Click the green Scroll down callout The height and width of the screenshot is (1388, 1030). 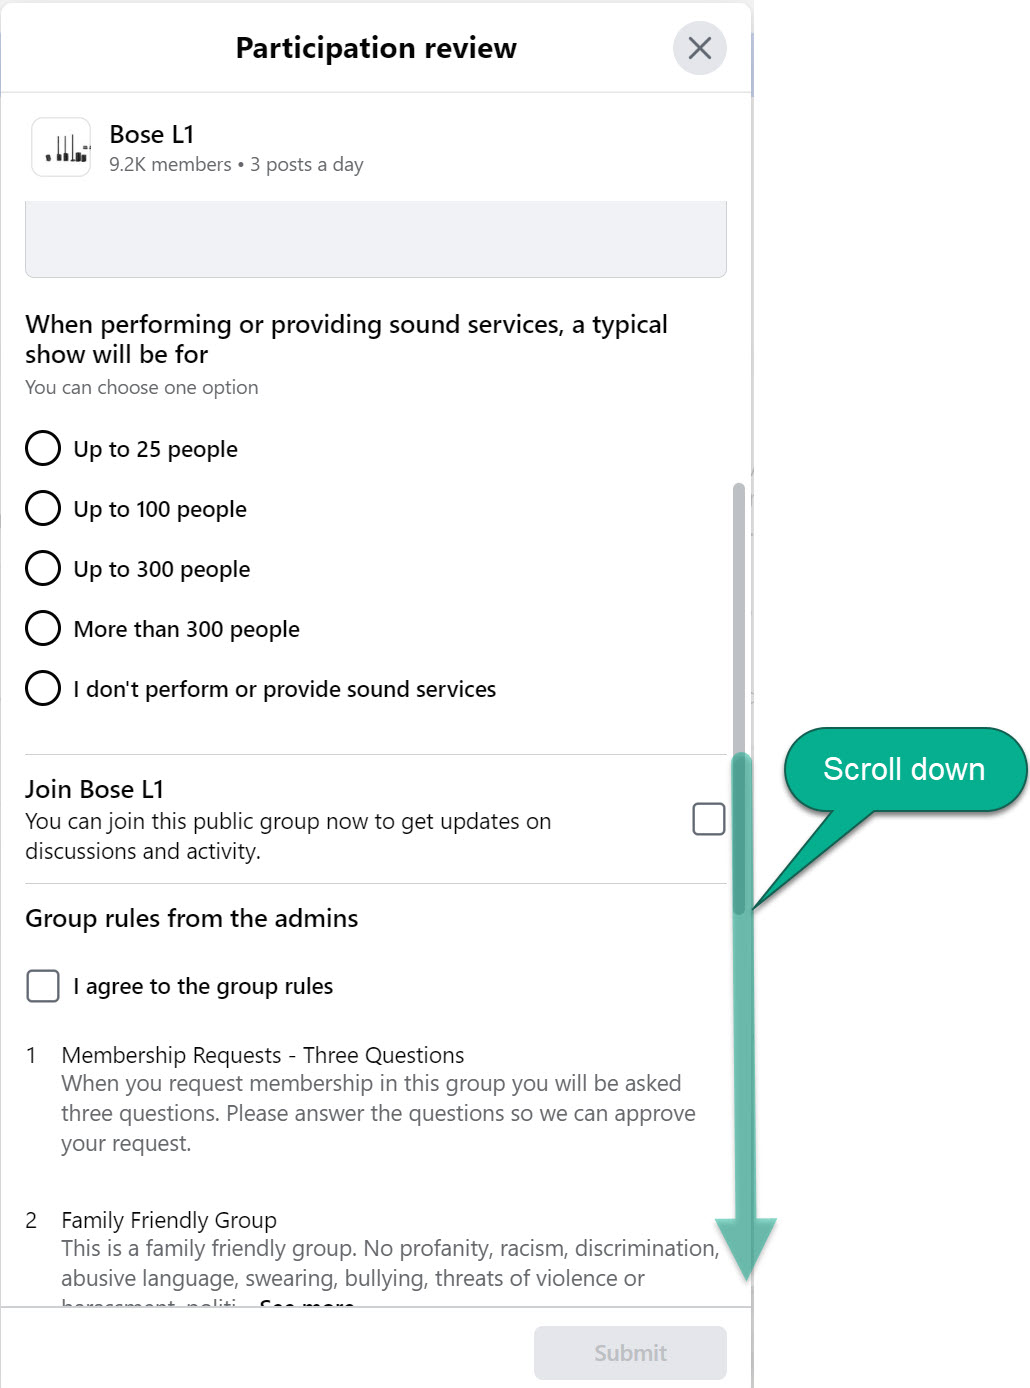pyautogui.click(x=904, y=769)
